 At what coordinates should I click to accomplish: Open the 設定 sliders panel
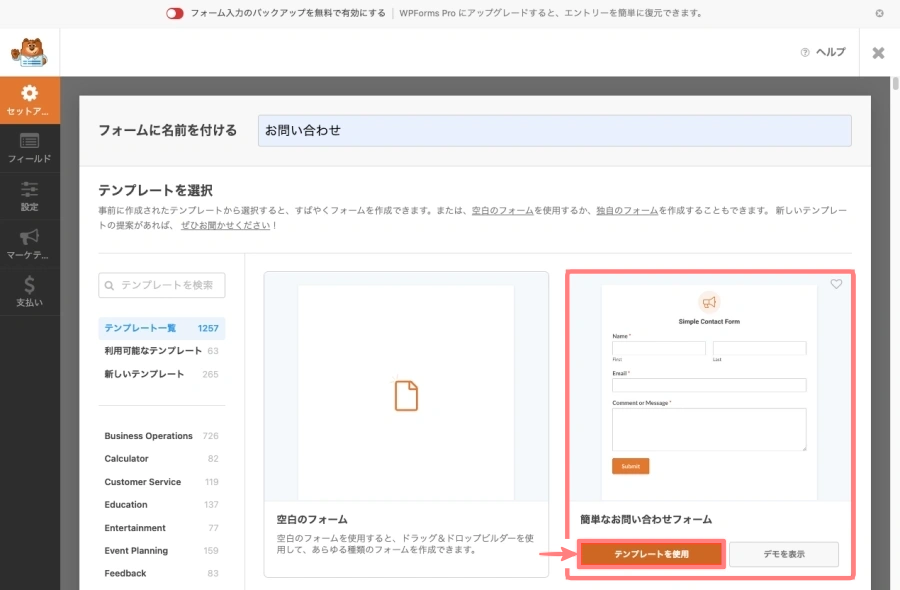point(30,196)
